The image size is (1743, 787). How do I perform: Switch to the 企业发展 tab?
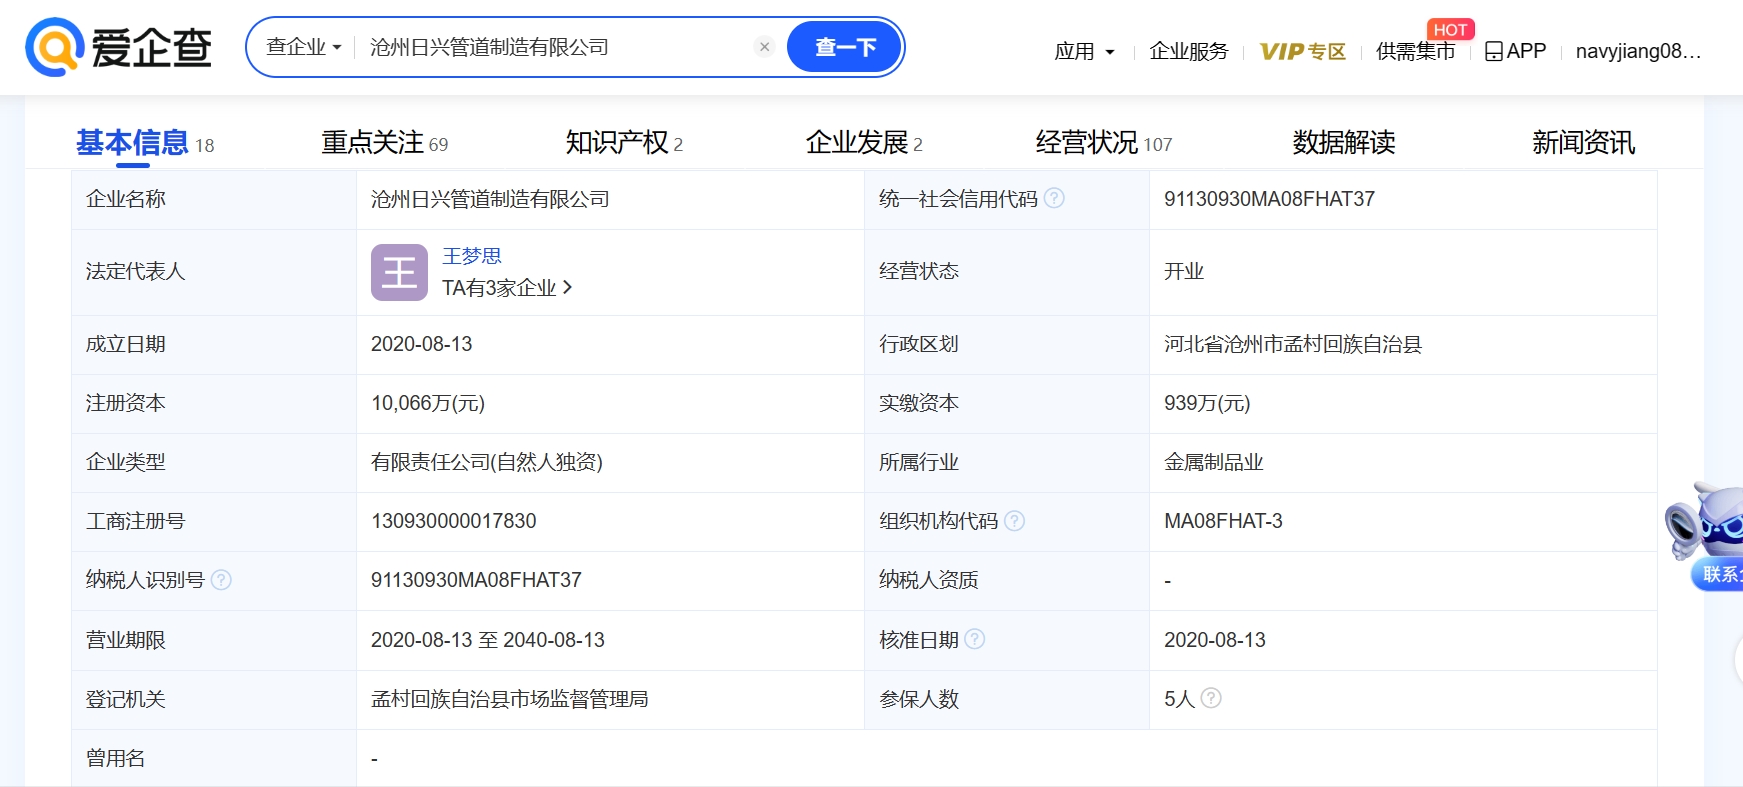click(864, 143)
